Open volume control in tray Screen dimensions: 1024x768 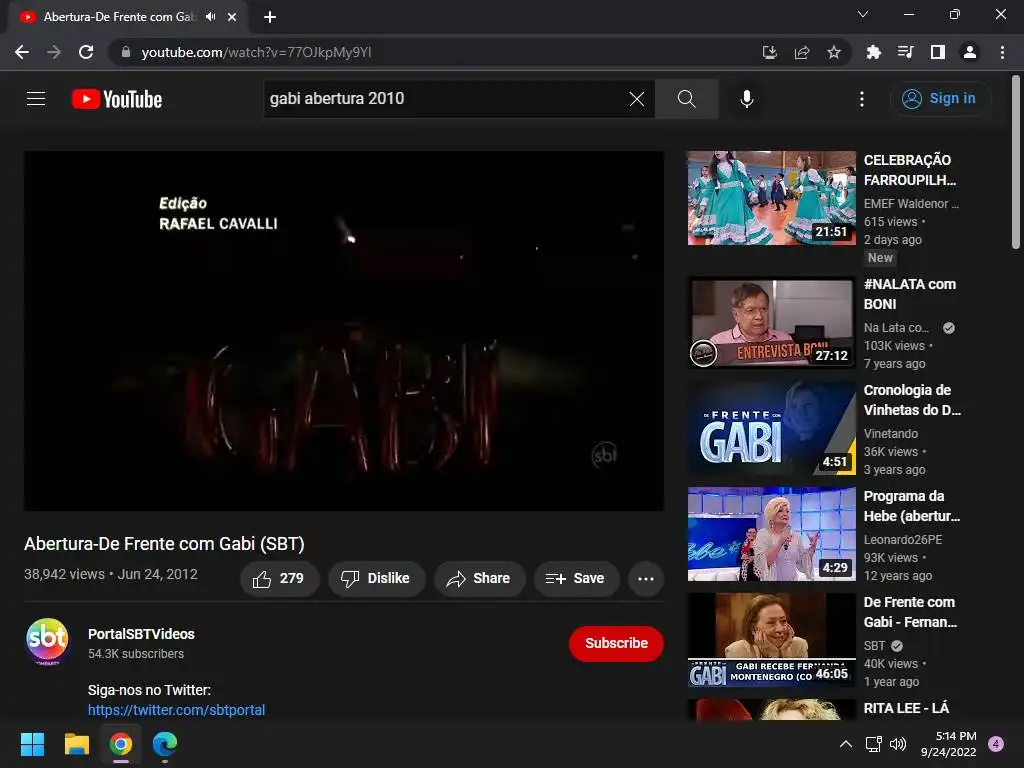pyautogui.click(x=899, y=744)
